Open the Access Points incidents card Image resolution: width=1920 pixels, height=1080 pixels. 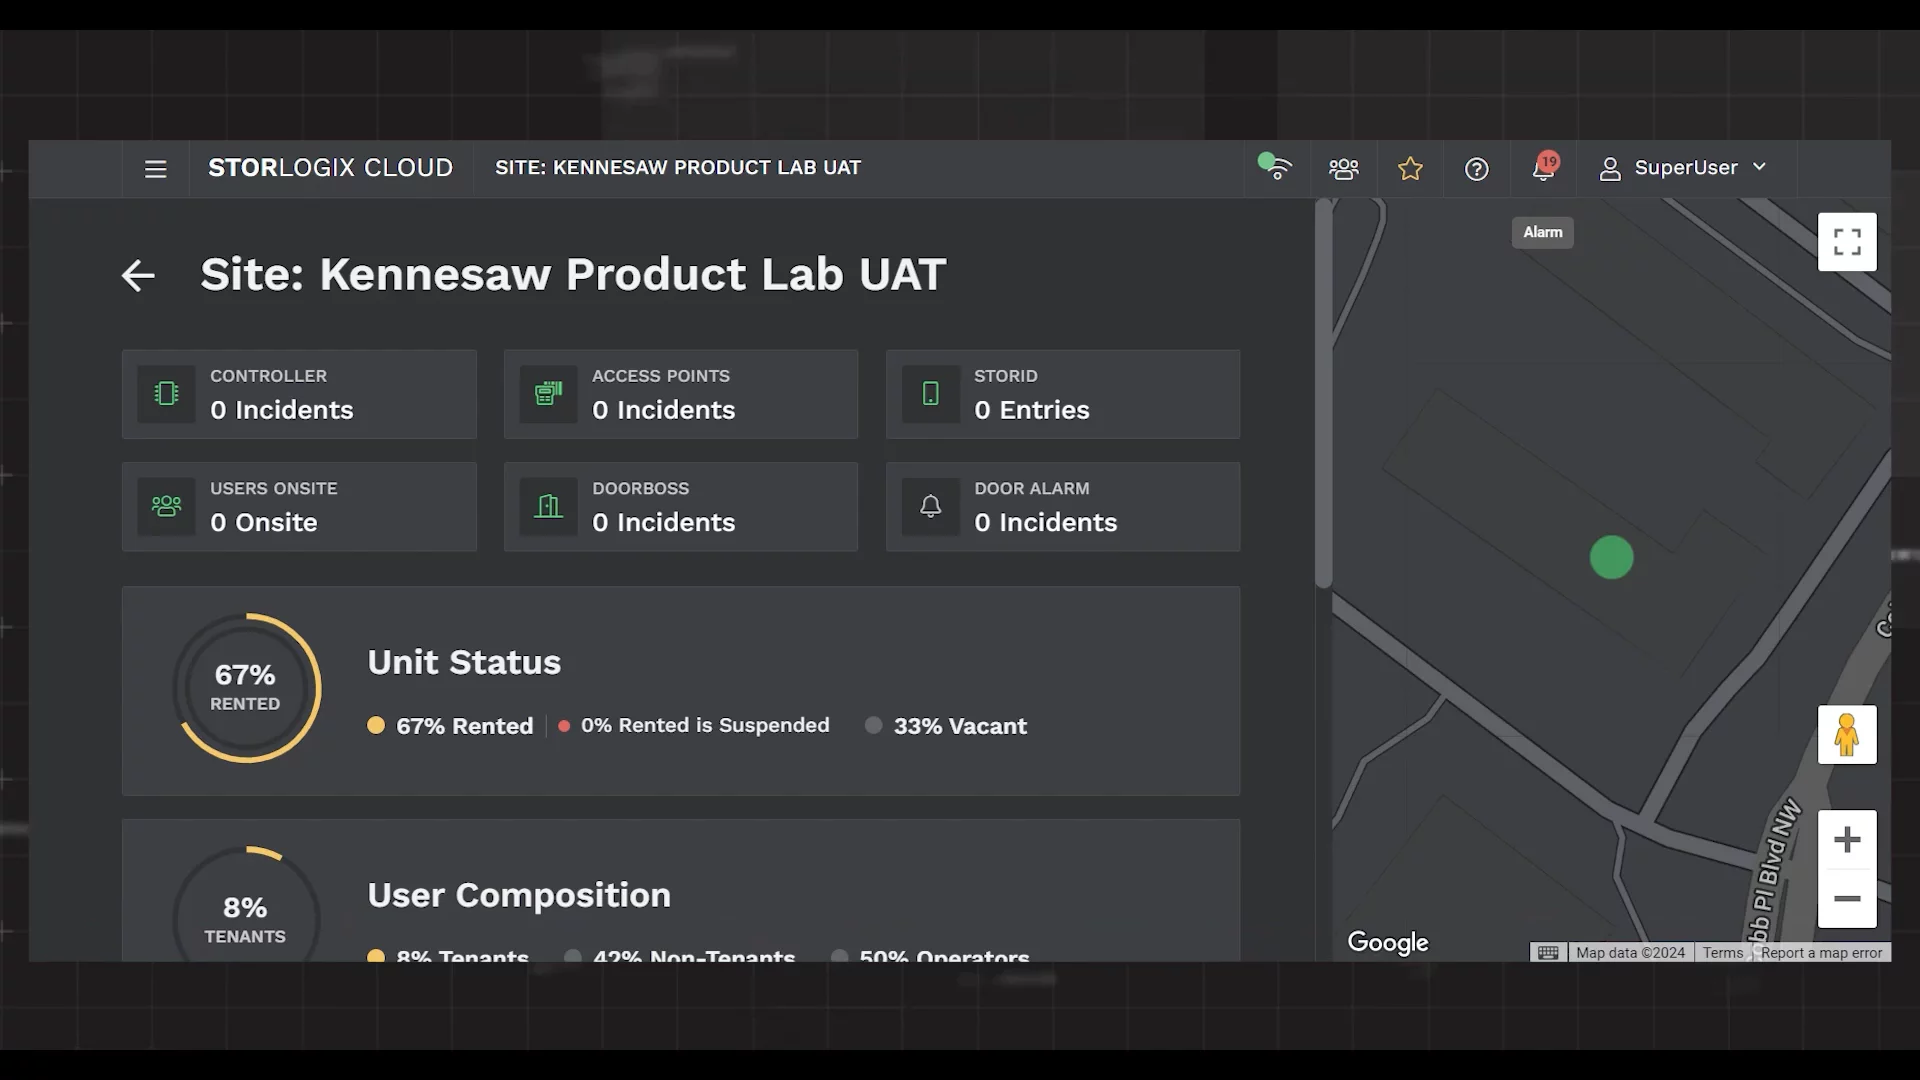[680, 394]
